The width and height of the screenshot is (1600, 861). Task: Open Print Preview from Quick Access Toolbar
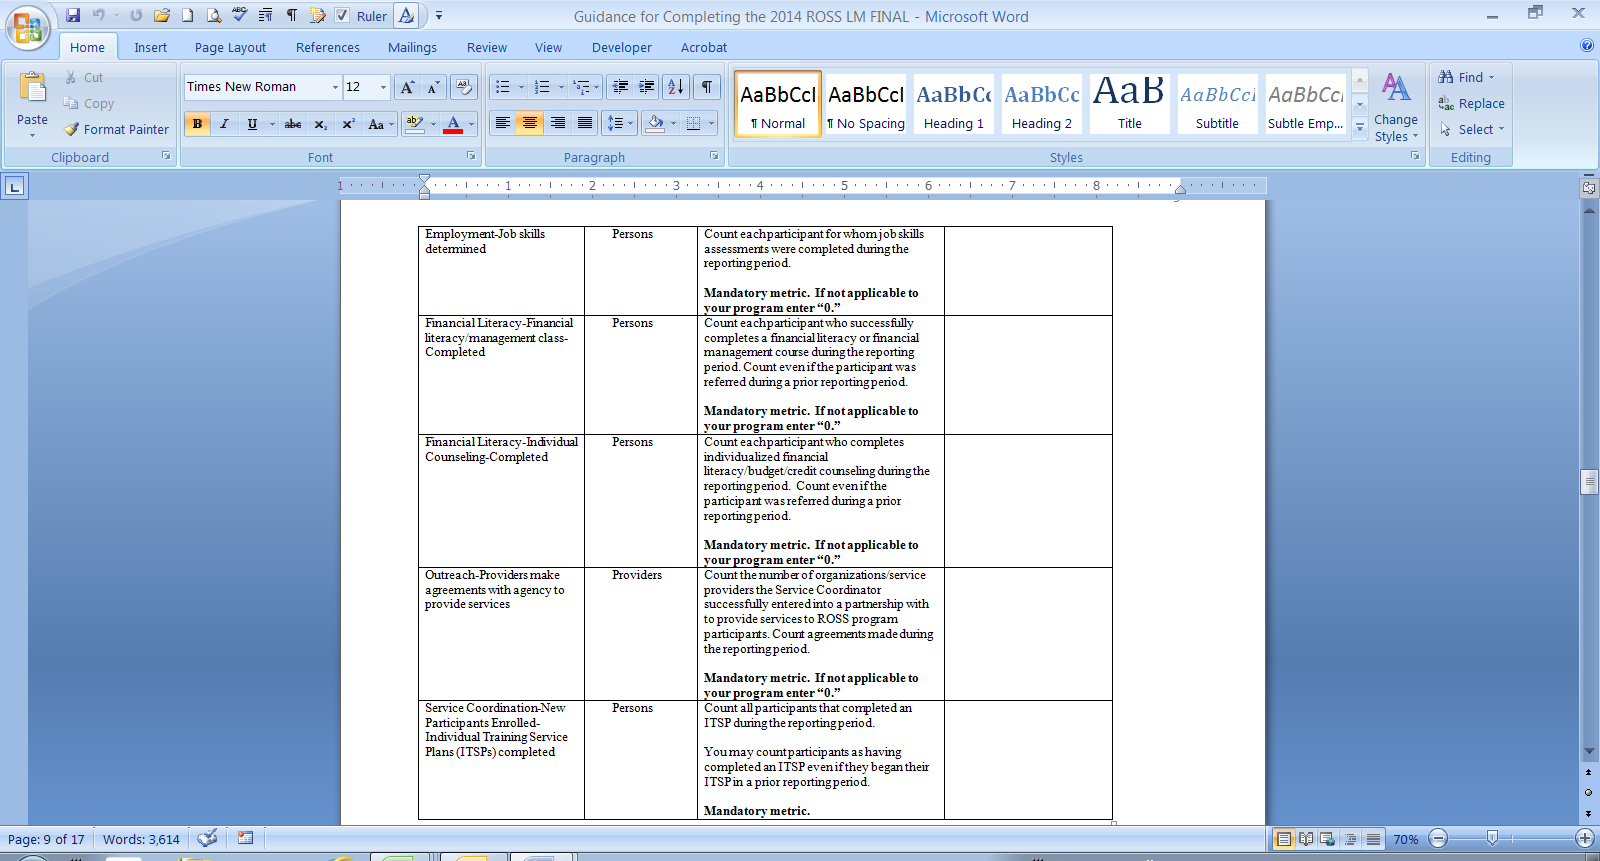pos(213,15)
